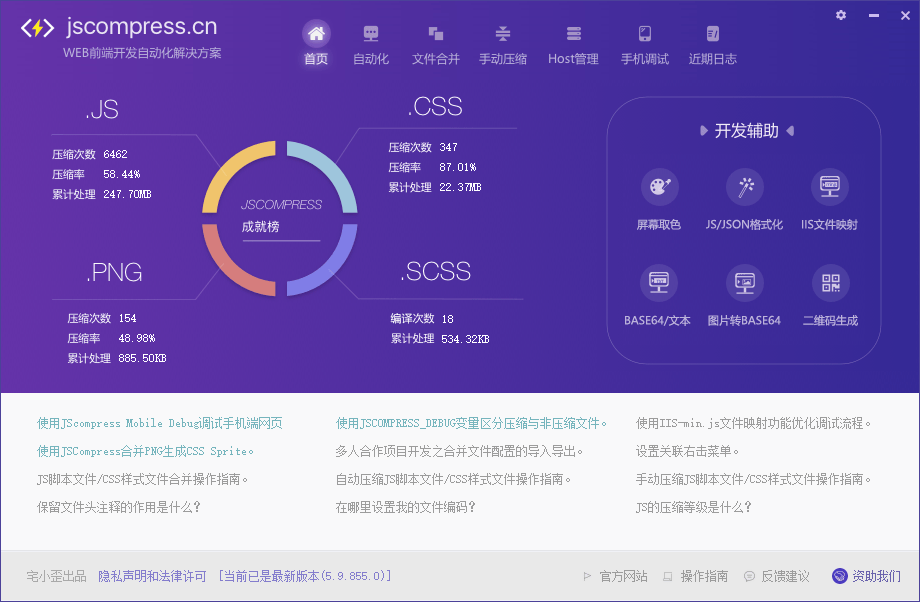Click SCSS 累计处理 value 534.32KB
The image size is (920, 602).
pyautogui.click(x=465, y=339)
